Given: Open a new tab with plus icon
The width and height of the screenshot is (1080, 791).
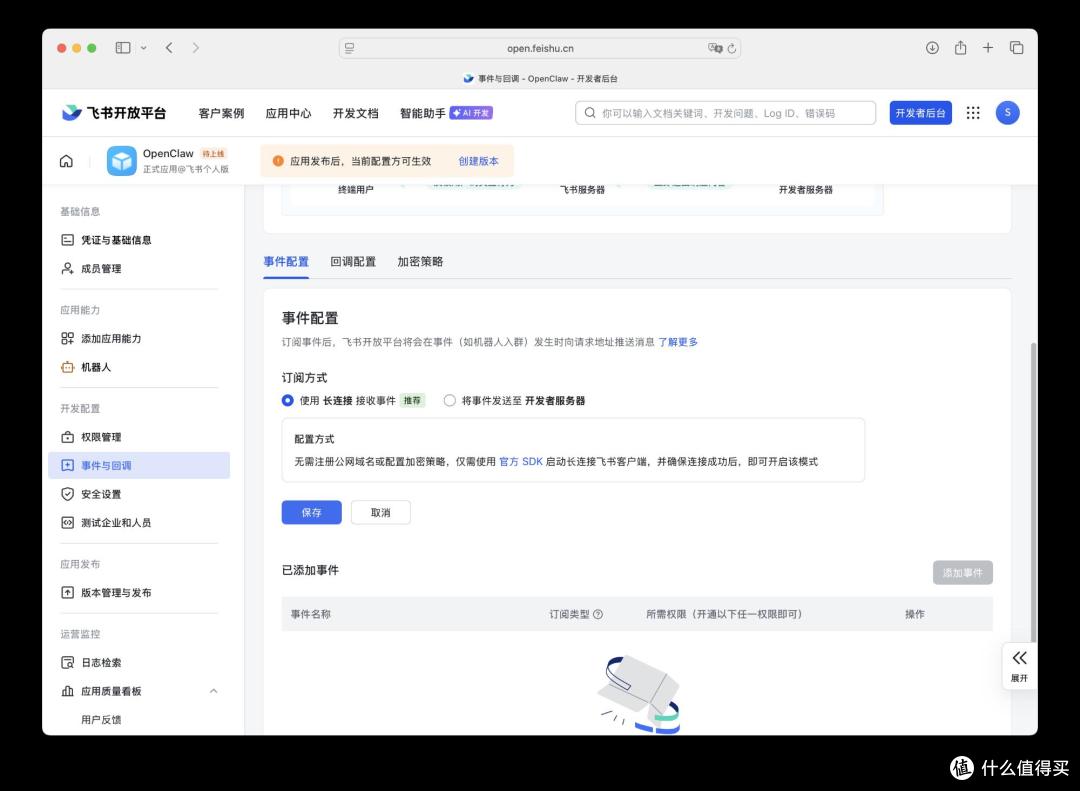Looking at the screenshot, I should pyautogui.click(x=988, y=48).
